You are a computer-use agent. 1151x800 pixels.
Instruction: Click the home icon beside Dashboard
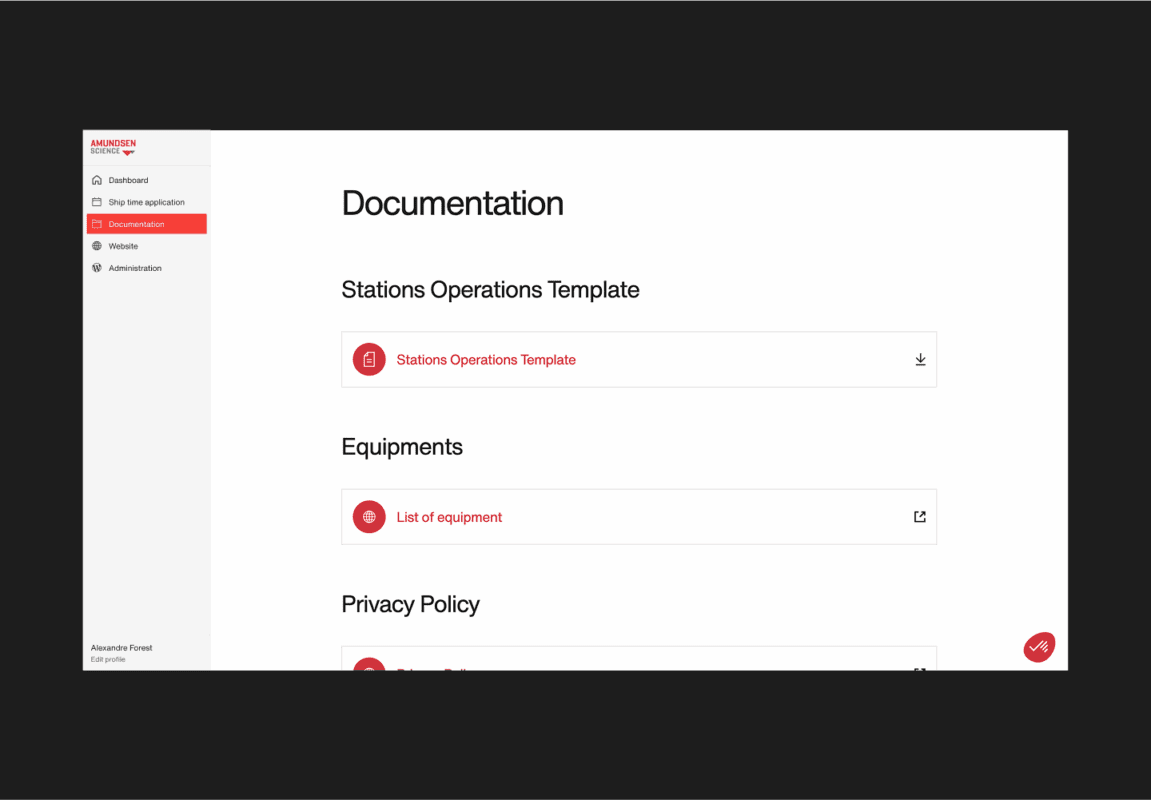point(97,180)
